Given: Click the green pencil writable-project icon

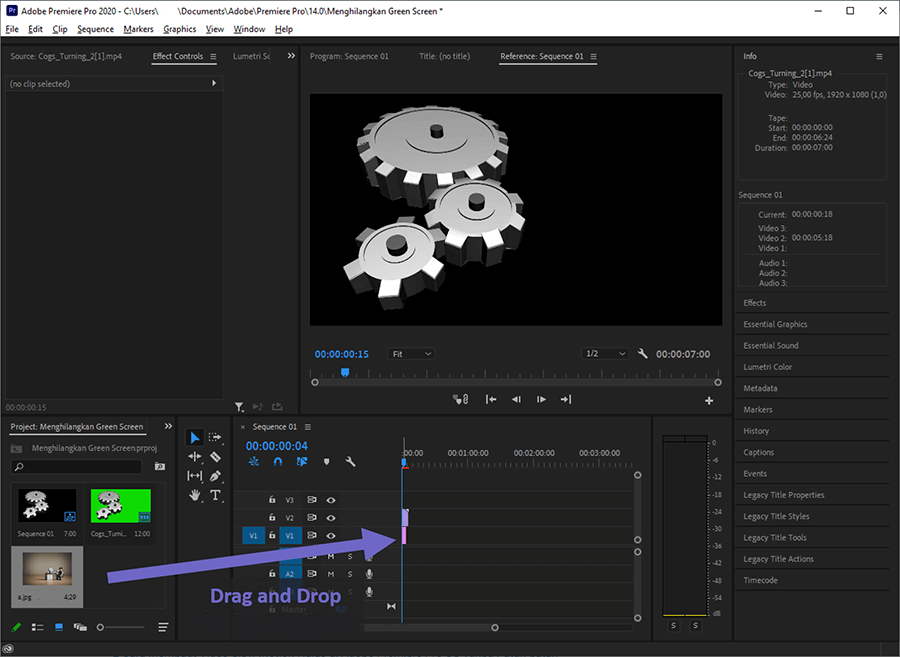Looking at the screenshot, I should (x=16, y=627).
